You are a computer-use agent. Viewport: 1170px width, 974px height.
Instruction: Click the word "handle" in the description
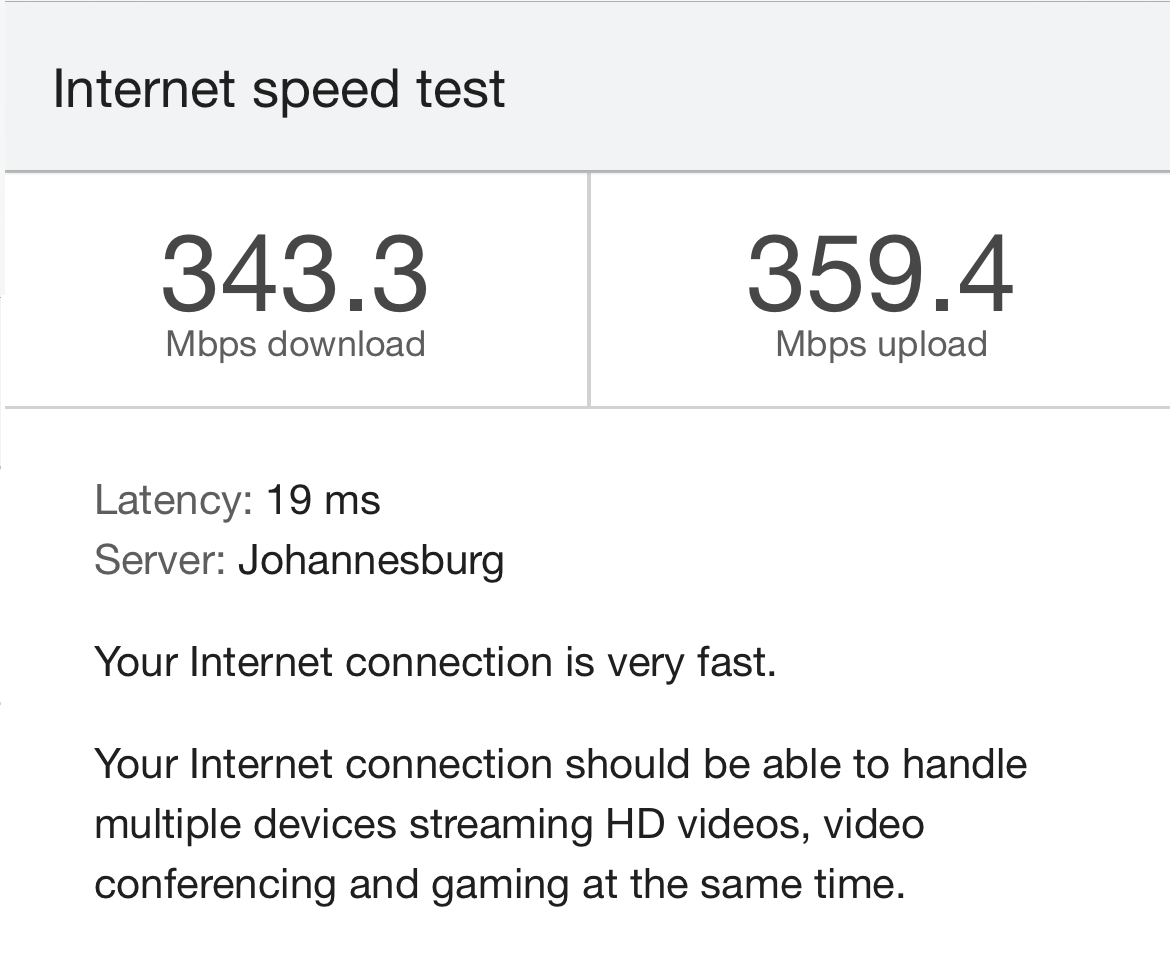[x=964, y=765]
